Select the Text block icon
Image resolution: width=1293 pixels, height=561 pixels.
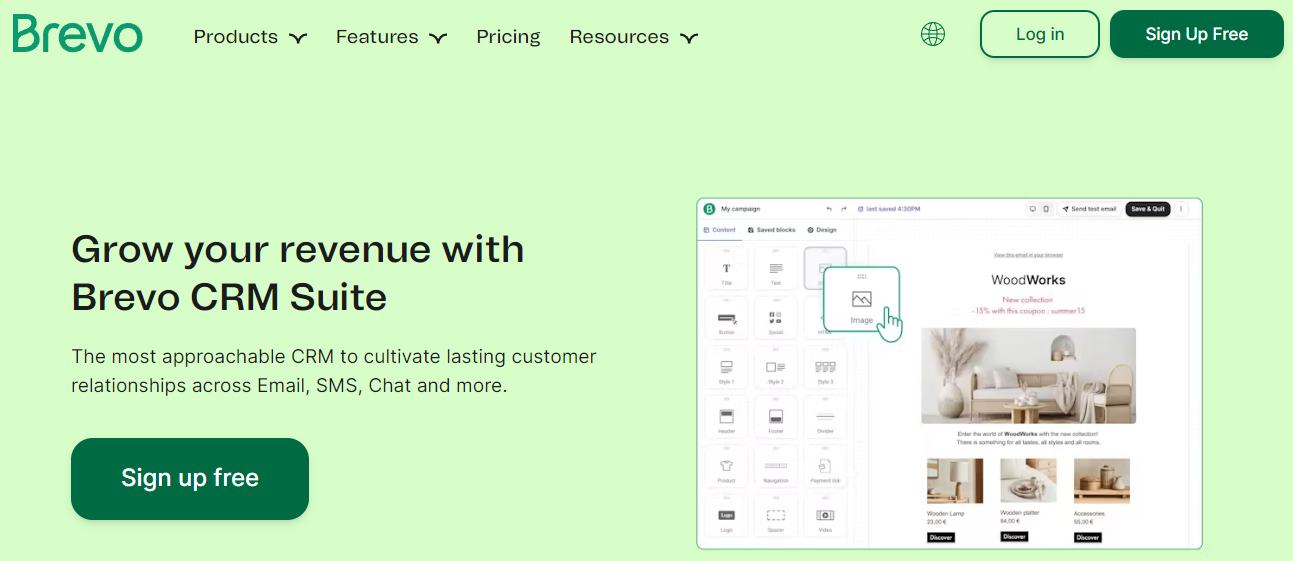776,269
